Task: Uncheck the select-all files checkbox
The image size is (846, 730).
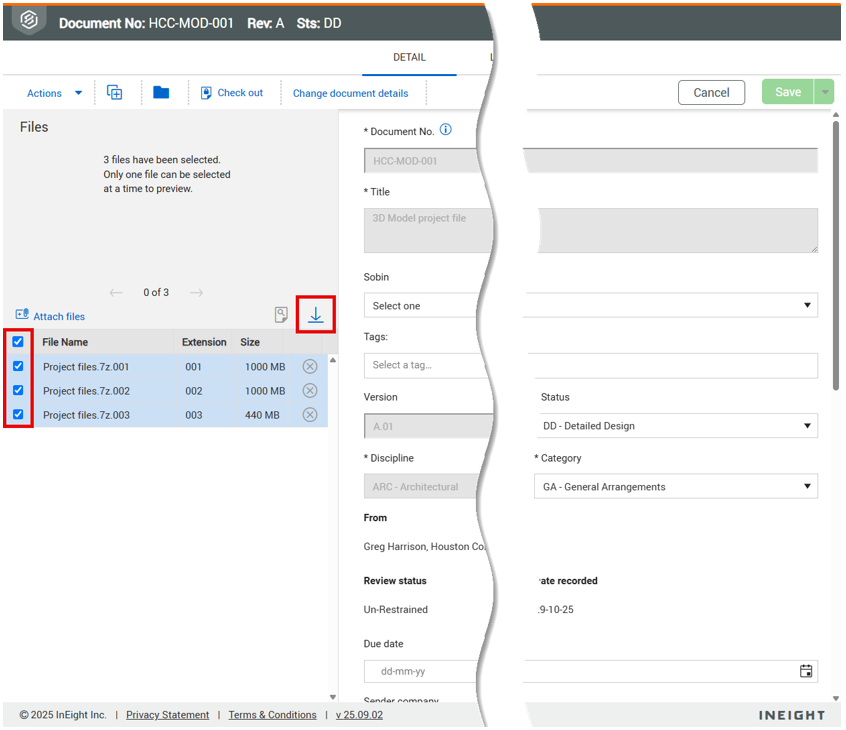Action: click(x=18, y=342)
